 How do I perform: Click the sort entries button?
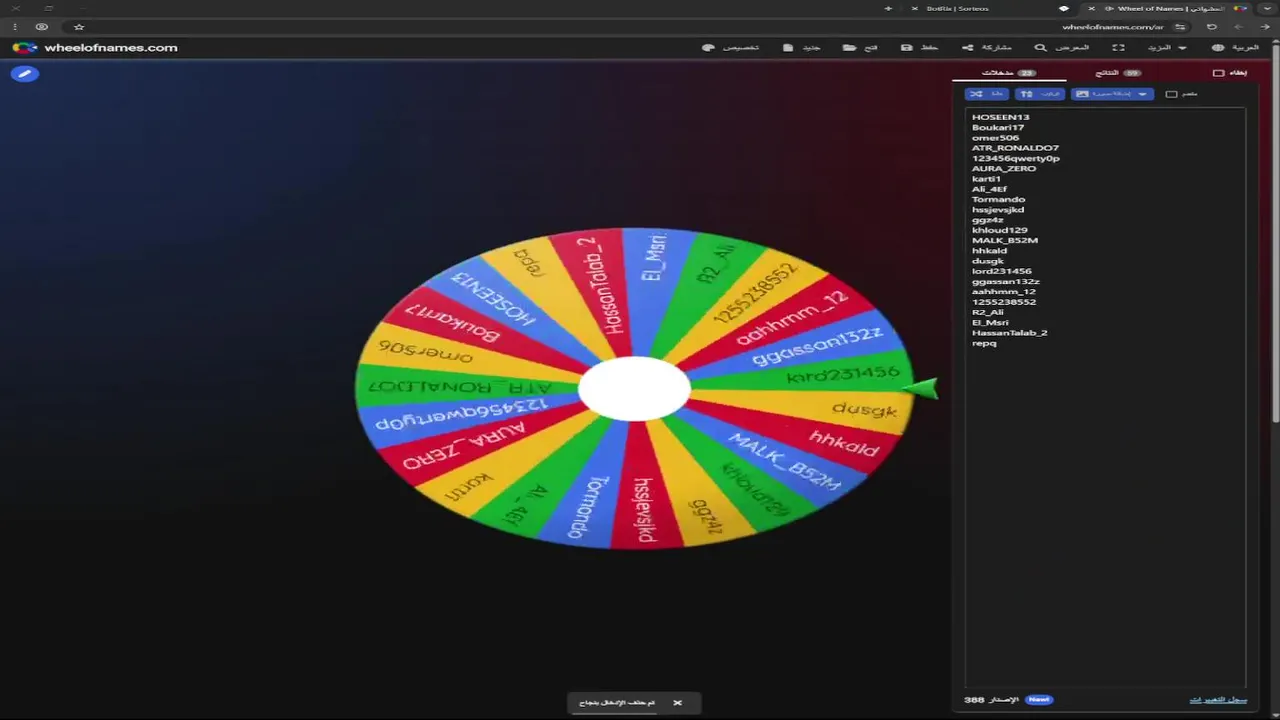click(1039, 94)
